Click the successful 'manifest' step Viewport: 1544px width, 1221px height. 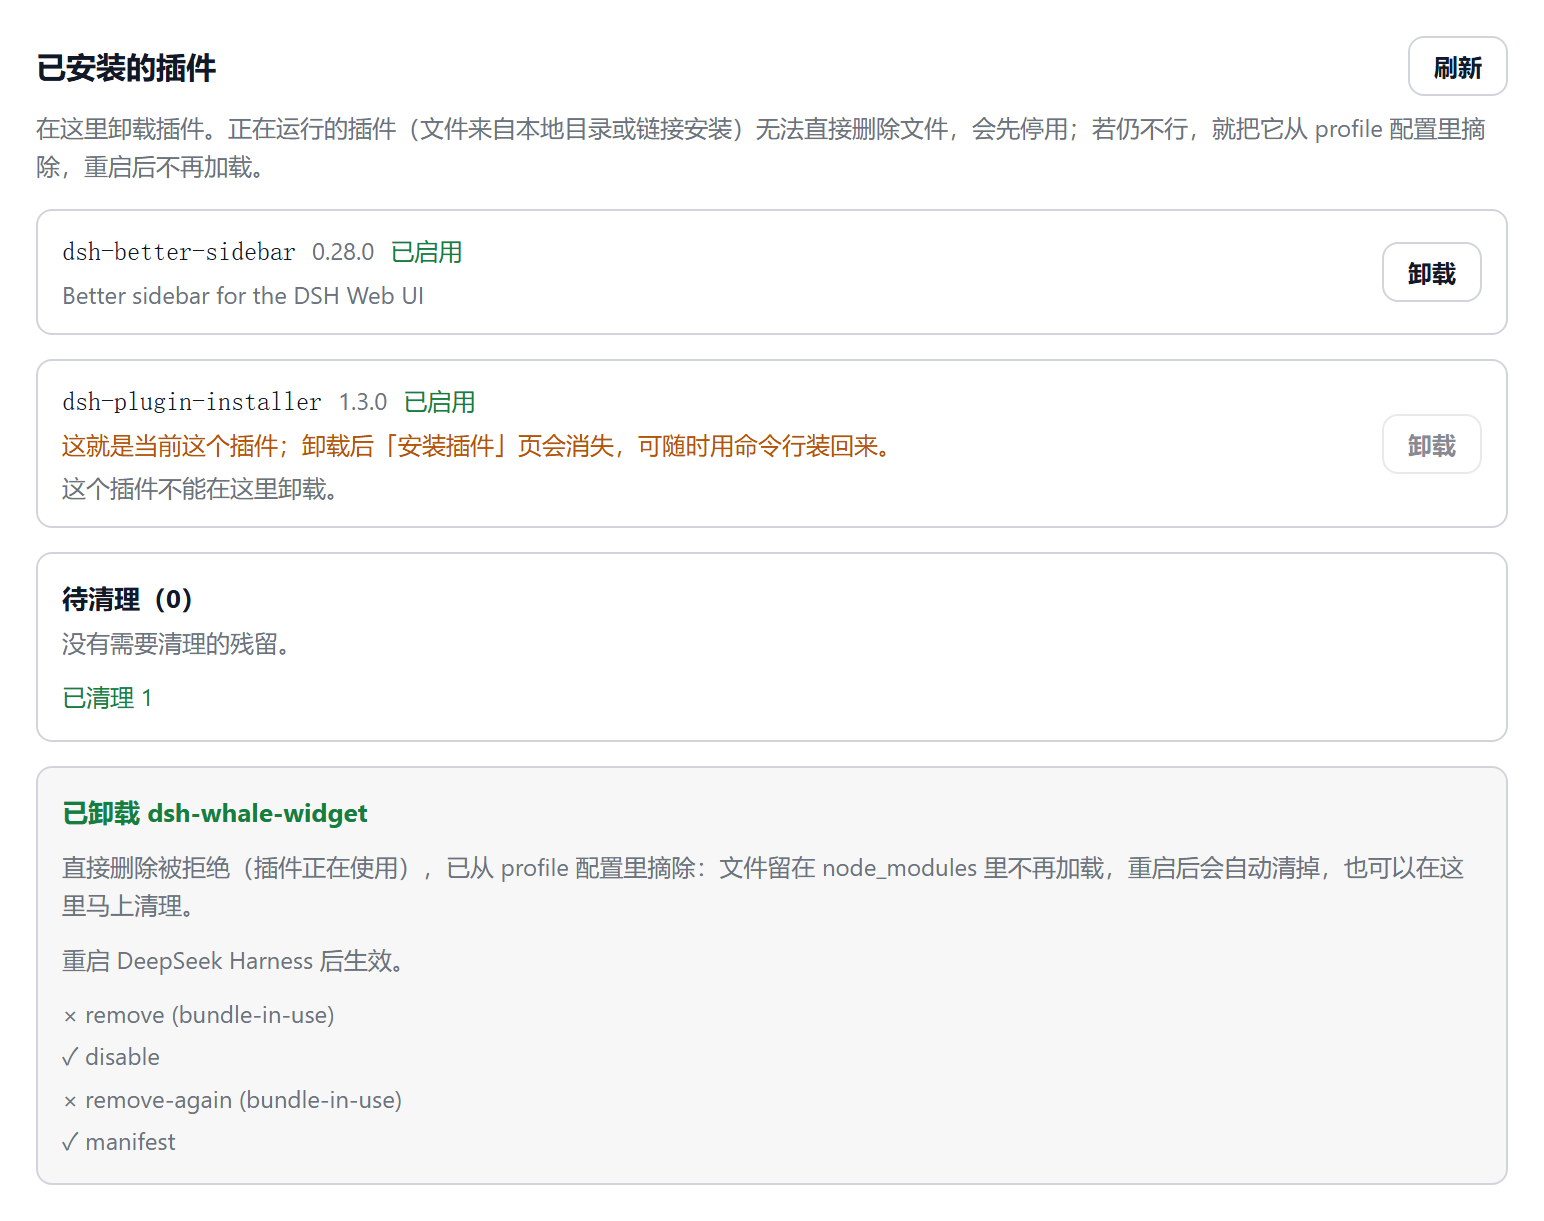pos(119,1142)
